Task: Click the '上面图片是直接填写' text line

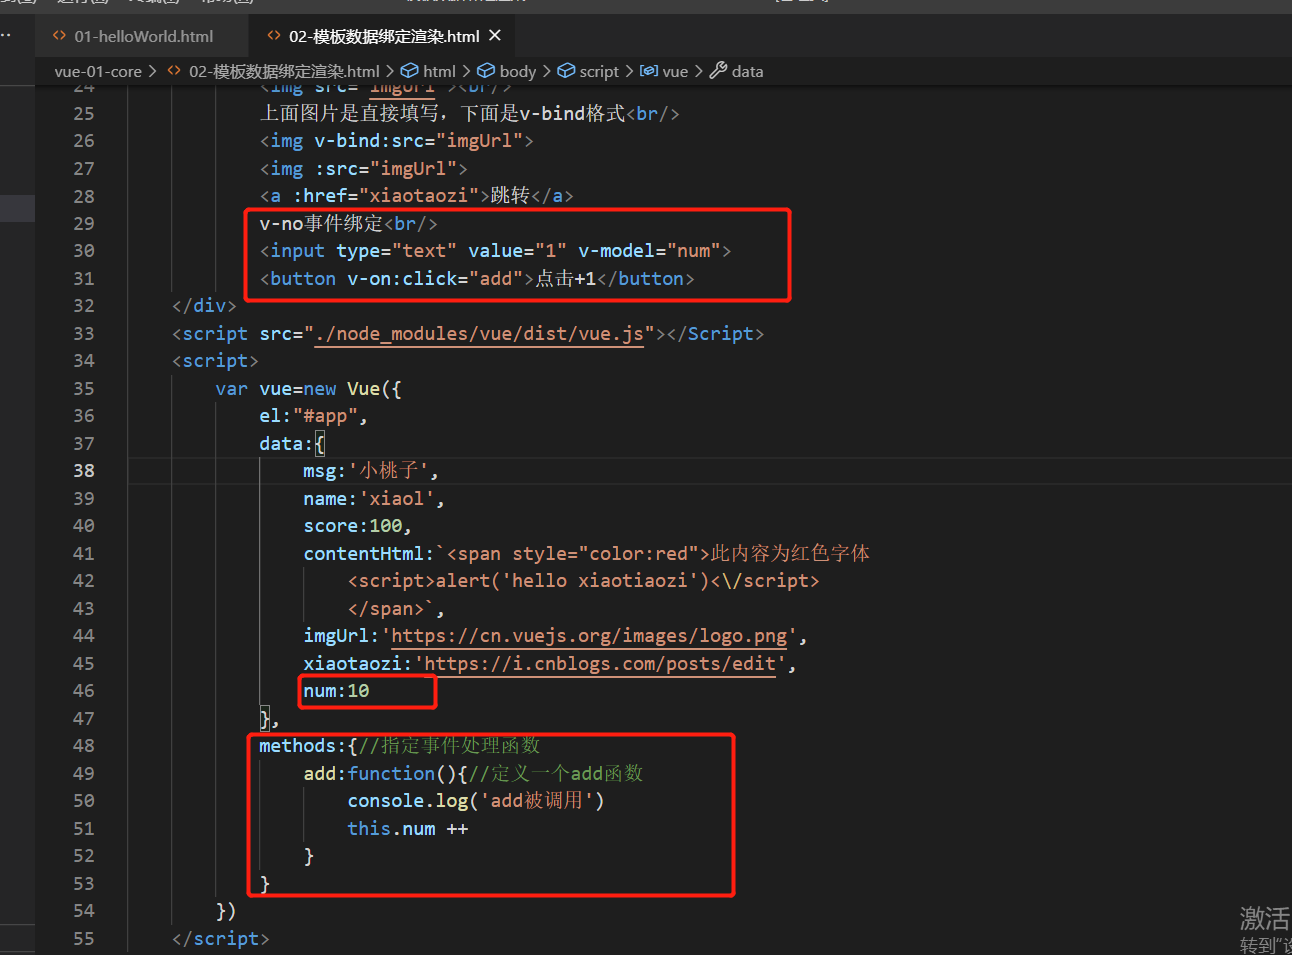Action: point(469,114)
